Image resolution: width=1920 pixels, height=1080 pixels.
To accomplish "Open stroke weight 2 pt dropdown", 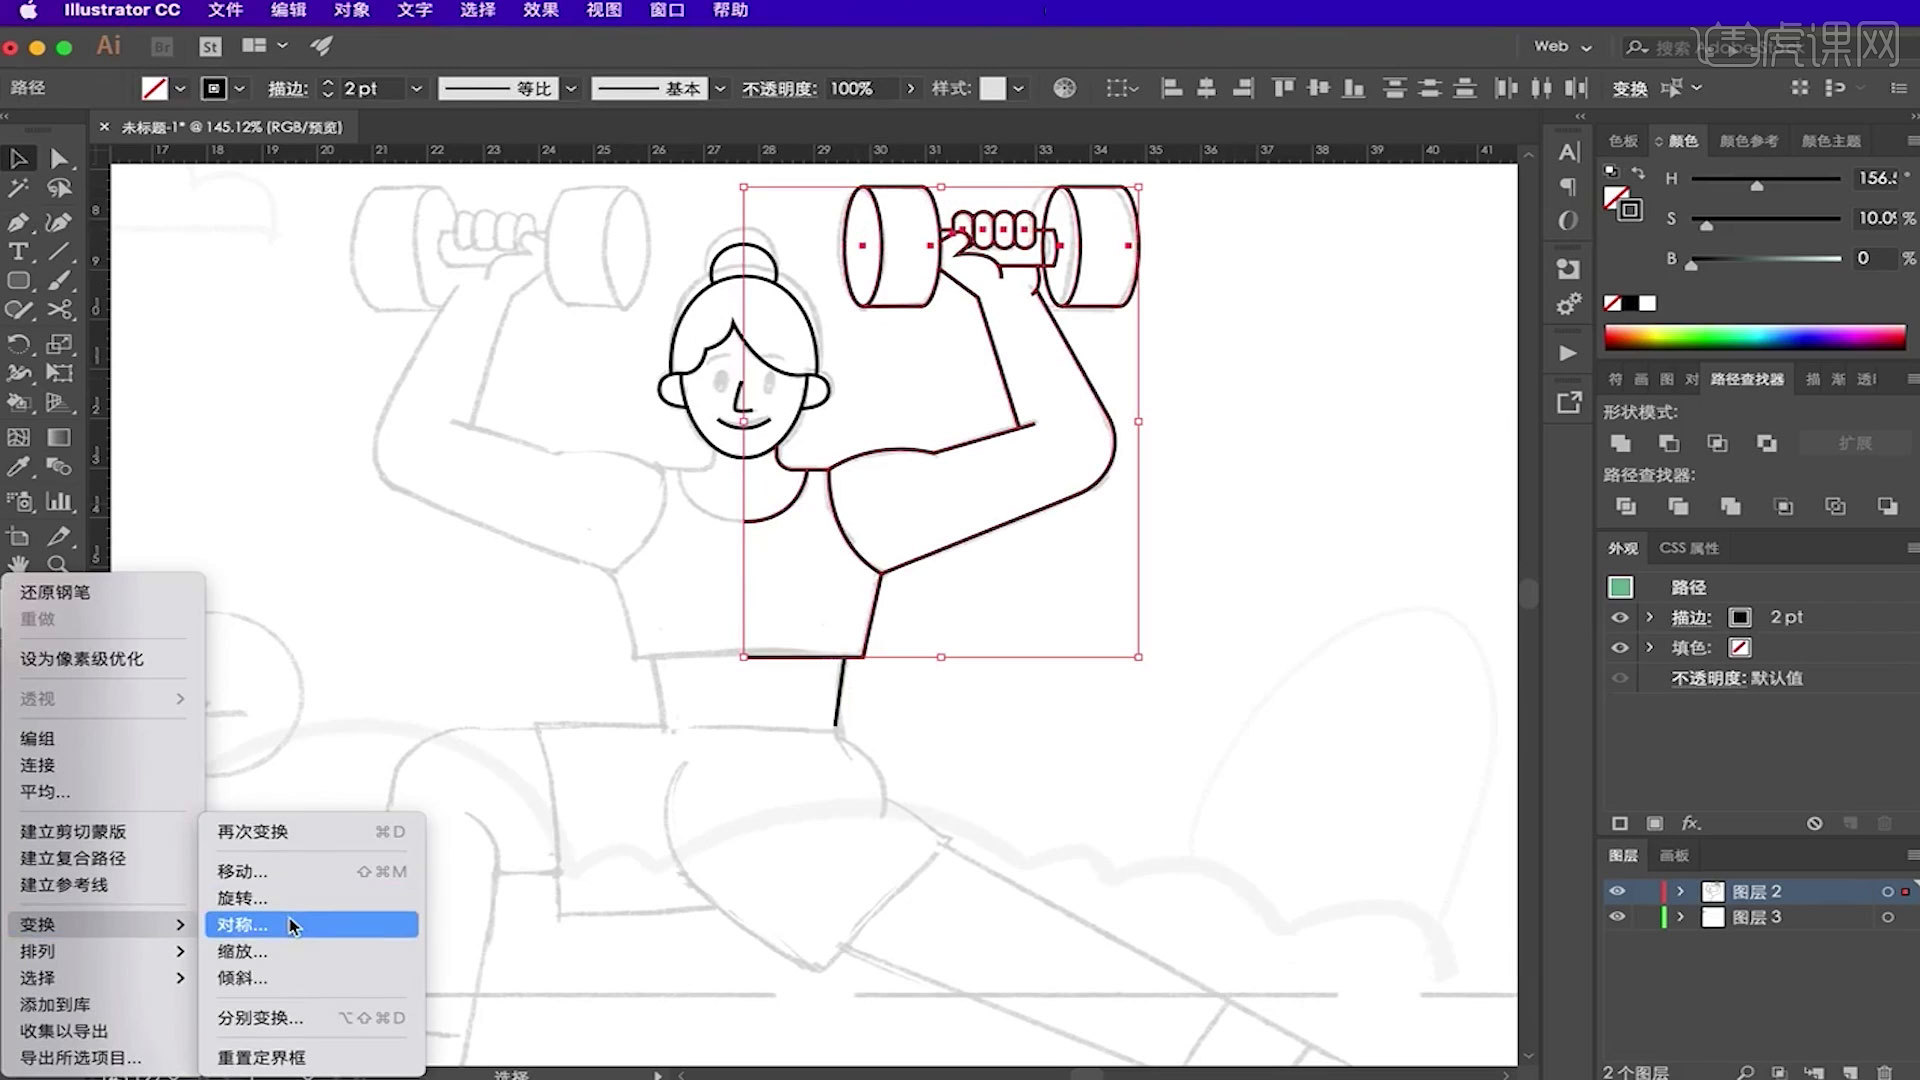I will 417,89.
